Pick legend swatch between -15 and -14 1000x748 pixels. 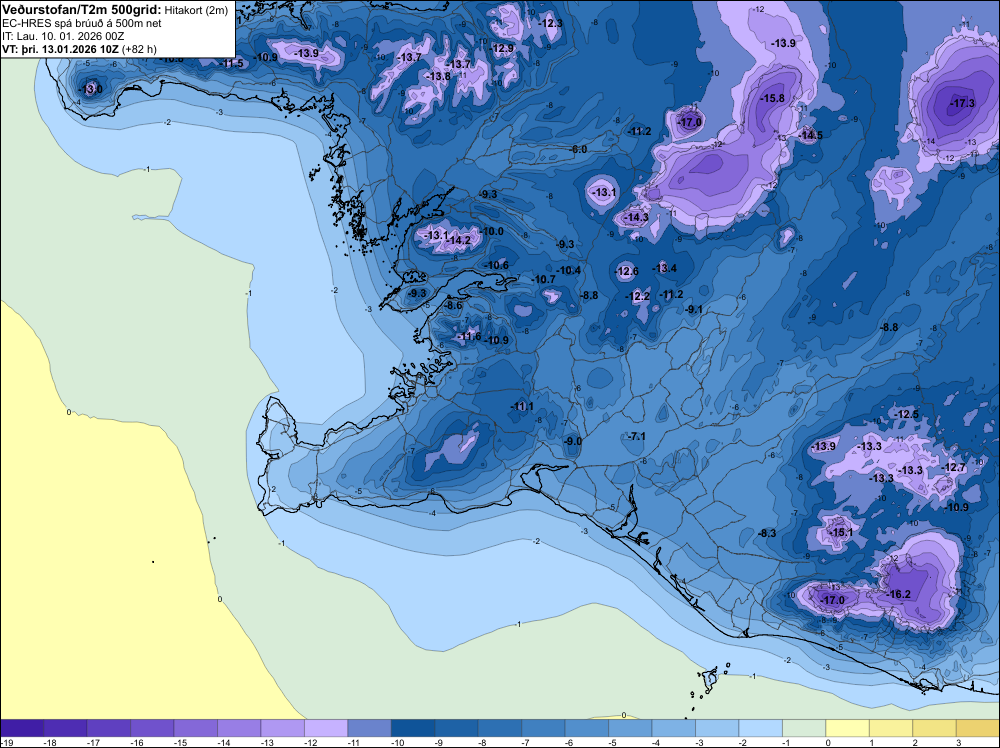[196, 728]
